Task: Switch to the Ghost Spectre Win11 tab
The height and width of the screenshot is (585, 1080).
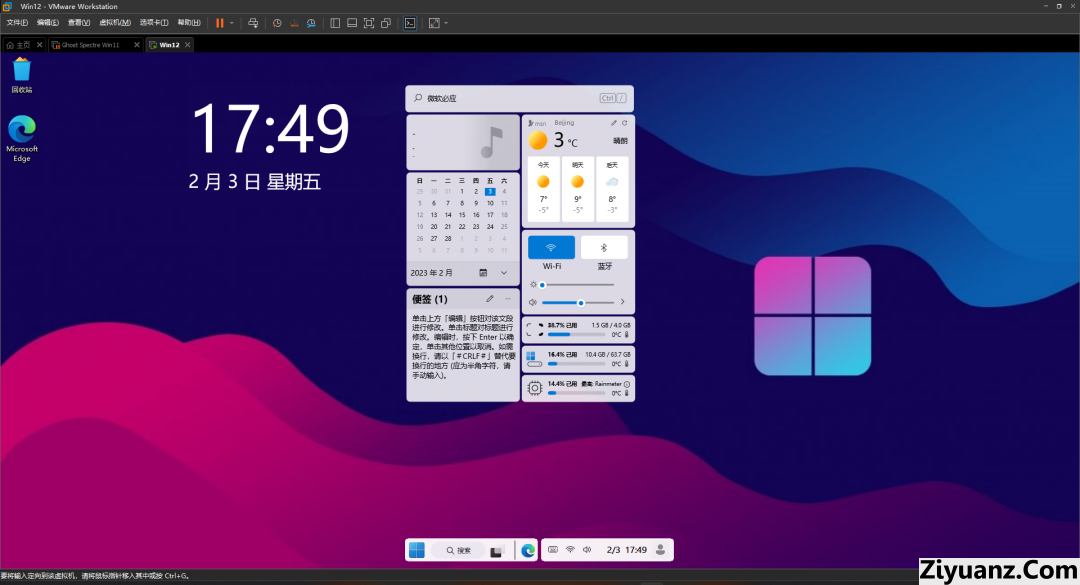Action: (90, 45)
